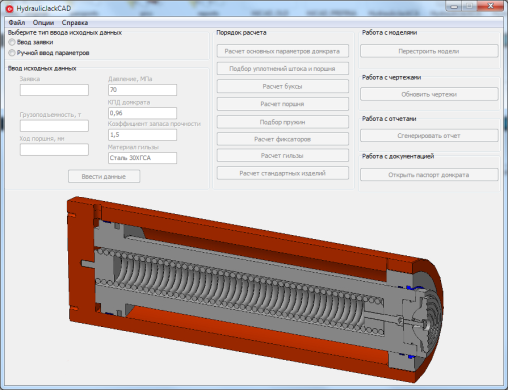Open the Файл menu
This screenshot has width=509, height=391.
(16, 23)
